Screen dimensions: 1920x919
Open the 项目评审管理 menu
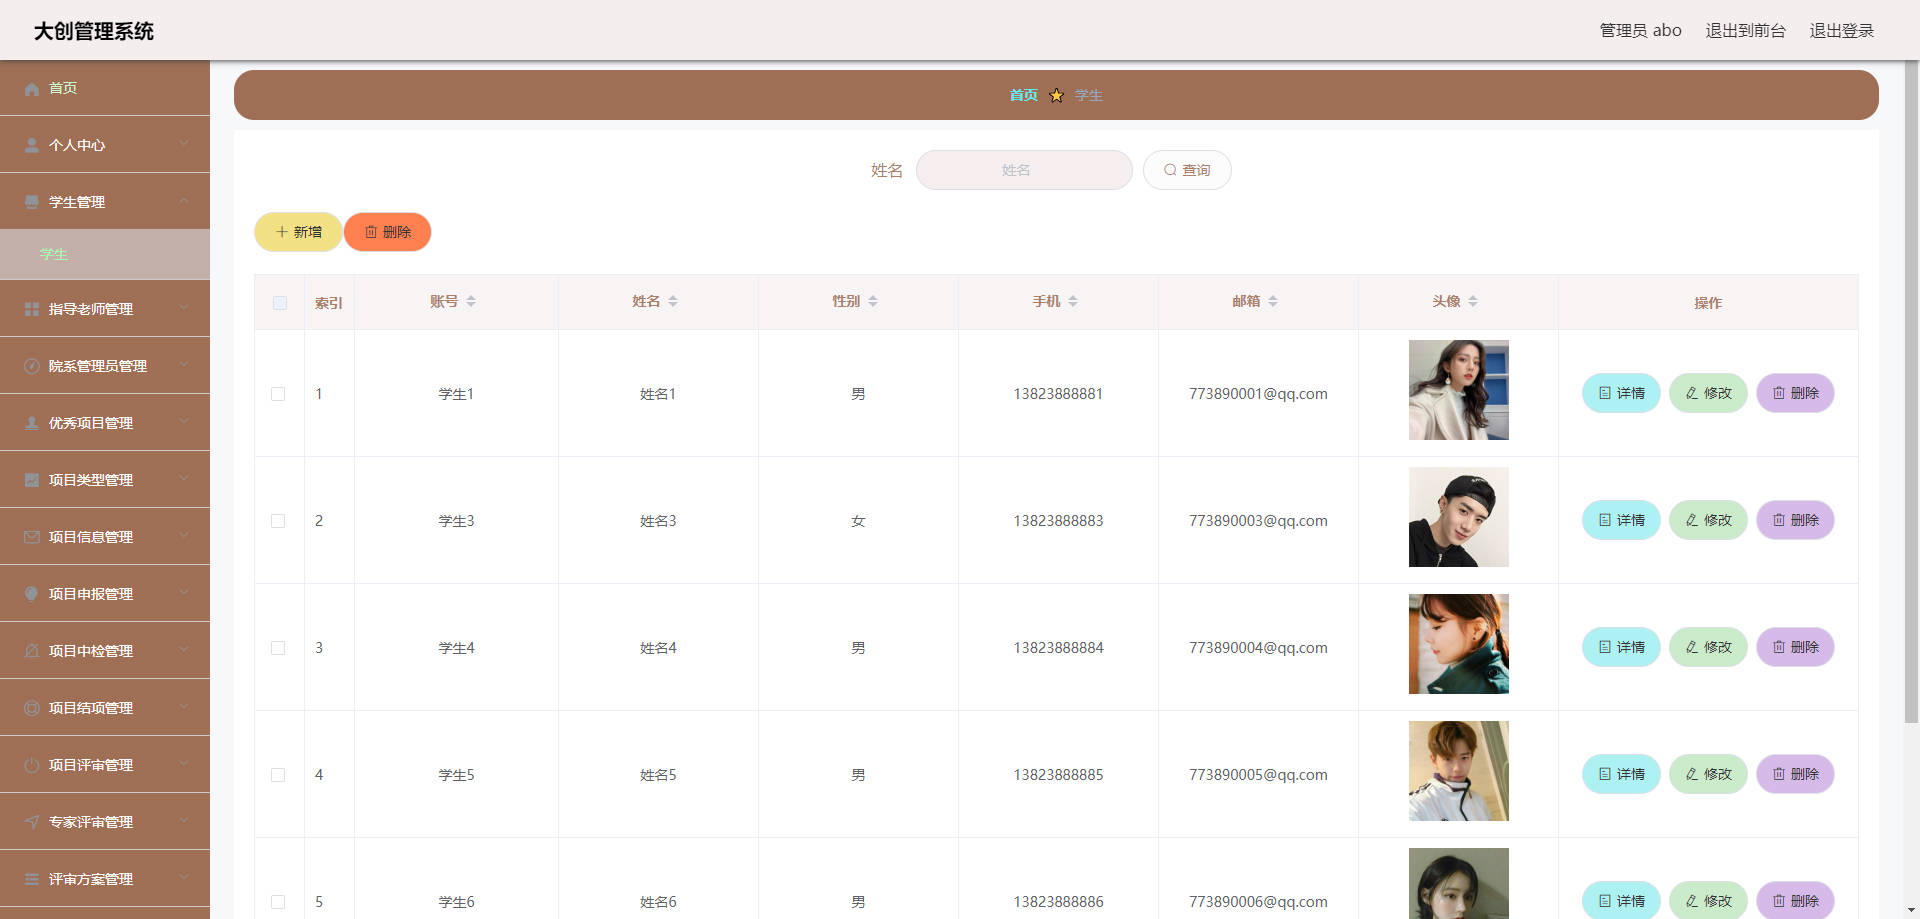[x=105, y=765]
